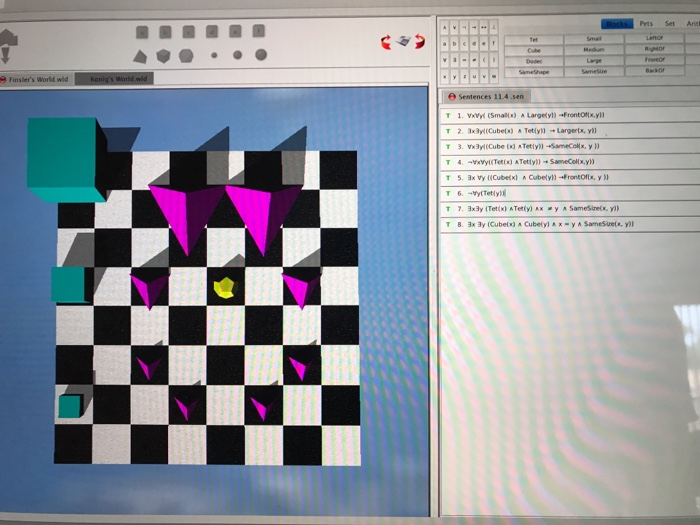Set block size to large using the biggest sphere
The image size is (700, 525).
(261, 54)
